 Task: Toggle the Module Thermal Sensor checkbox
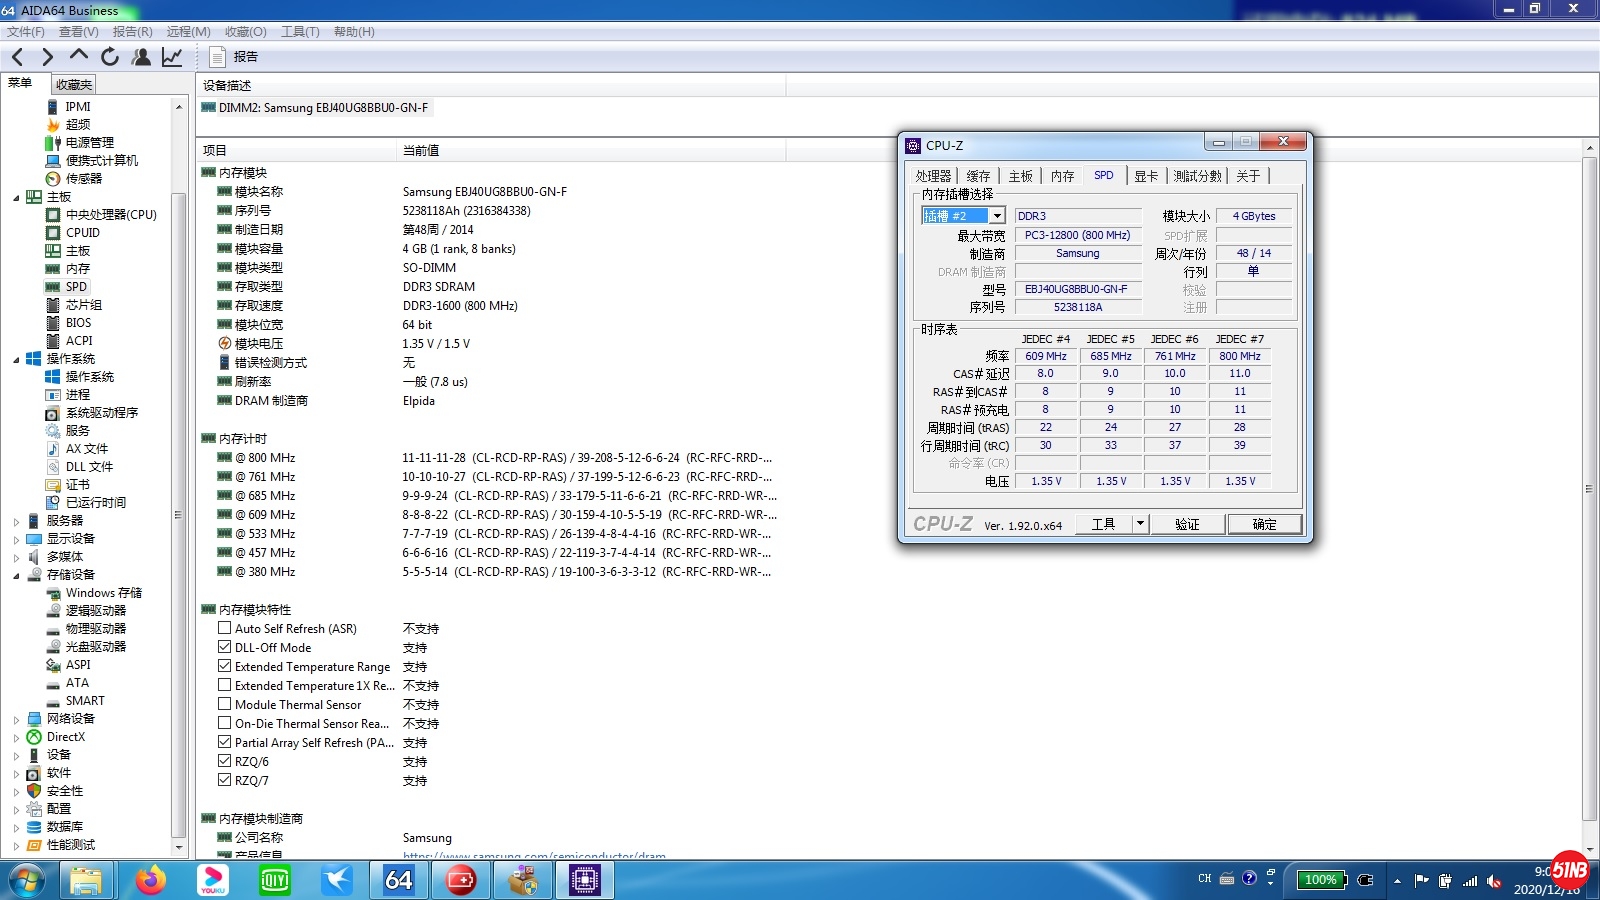tap(225, 704)
